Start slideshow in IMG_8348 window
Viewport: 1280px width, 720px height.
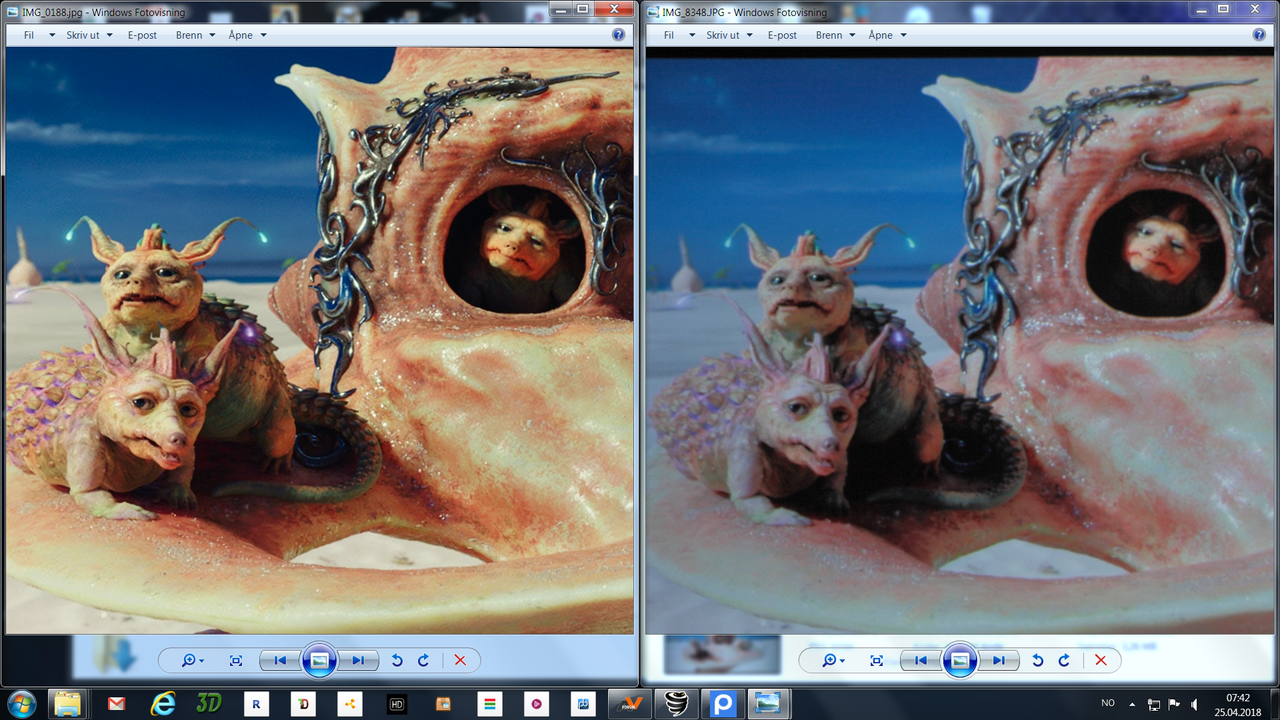point(959,660)
